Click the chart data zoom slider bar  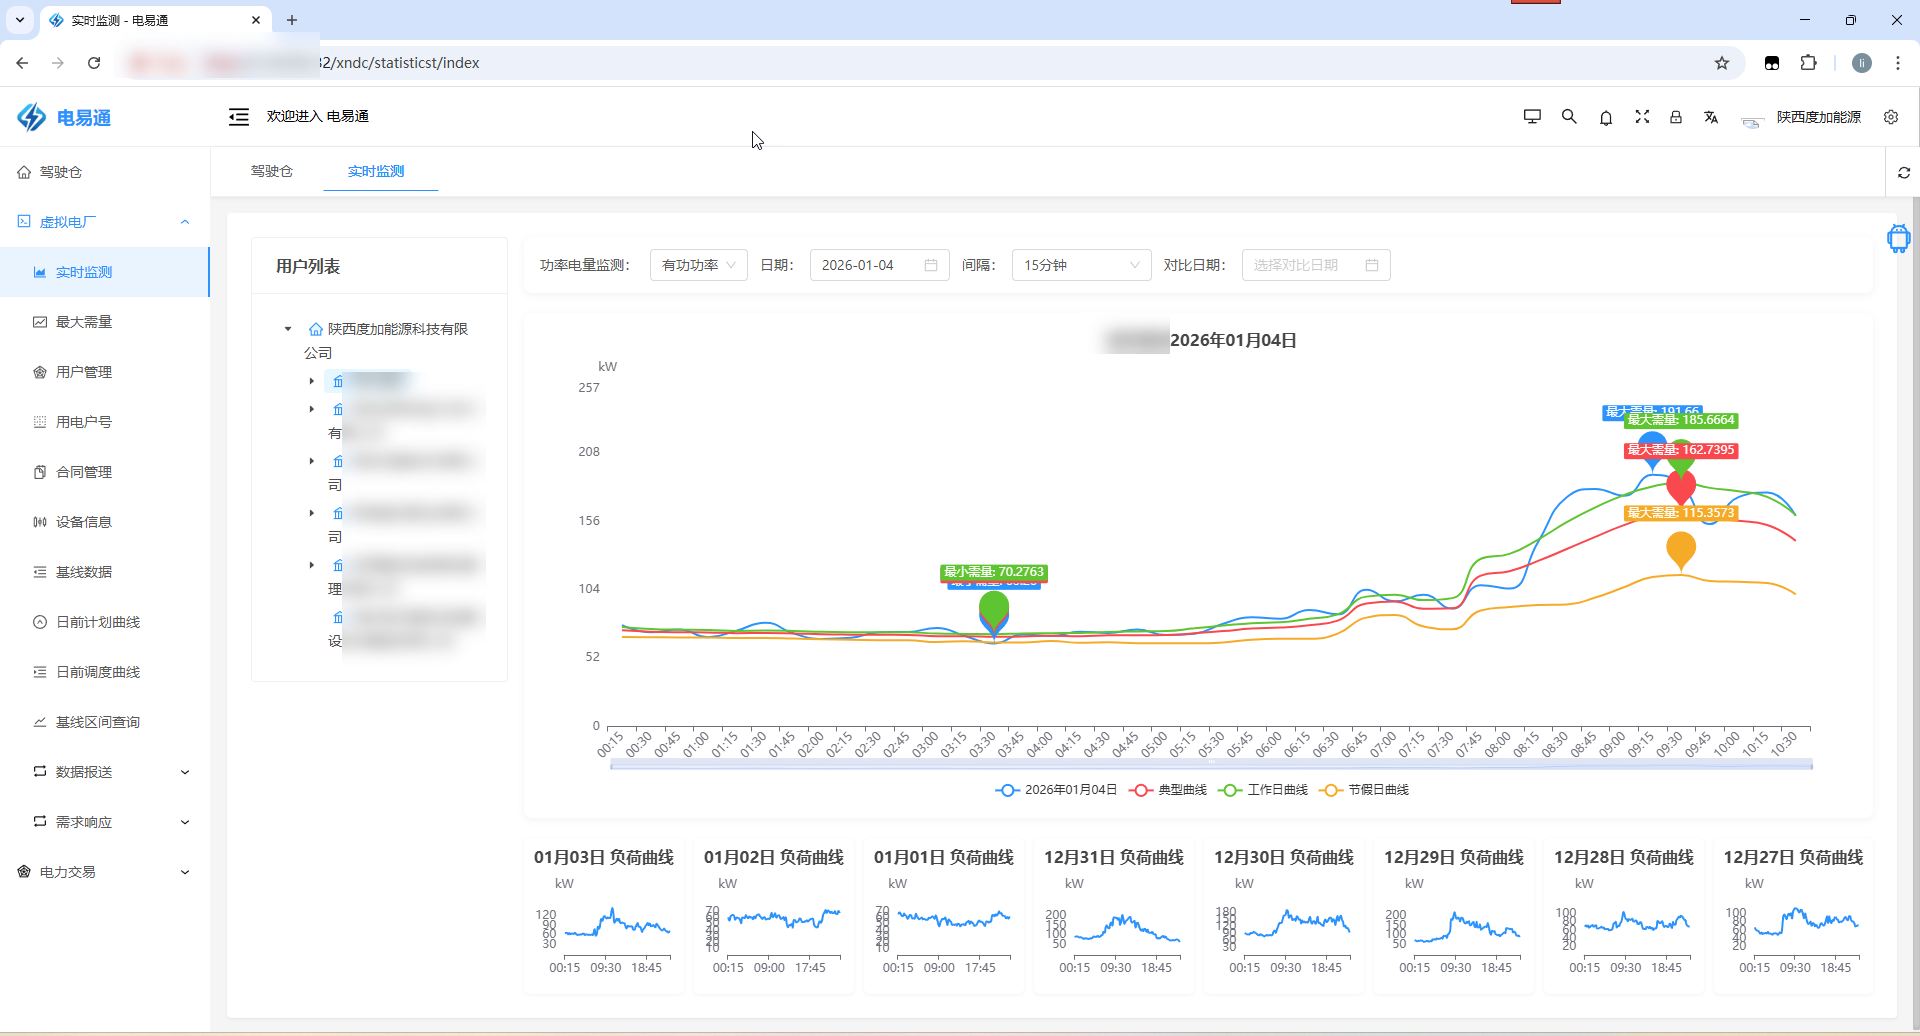[x=1210, y=765]
